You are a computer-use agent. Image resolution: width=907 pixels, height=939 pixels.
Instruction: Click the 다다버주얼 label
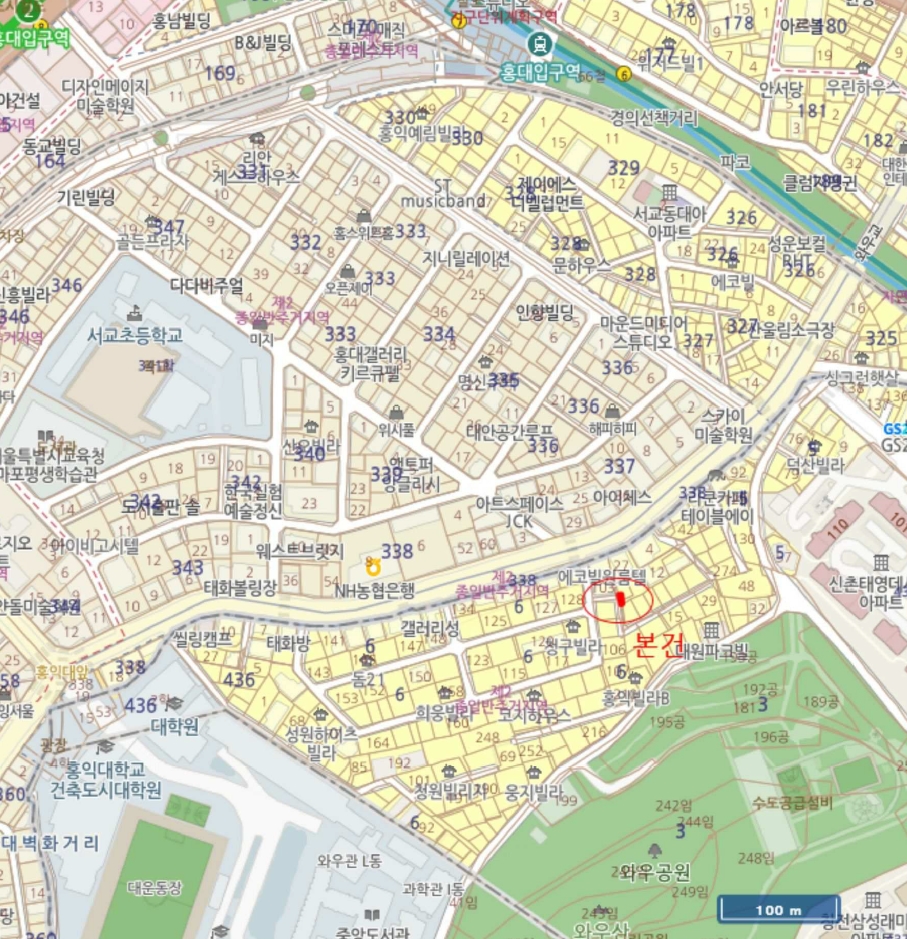coord(207,286)
